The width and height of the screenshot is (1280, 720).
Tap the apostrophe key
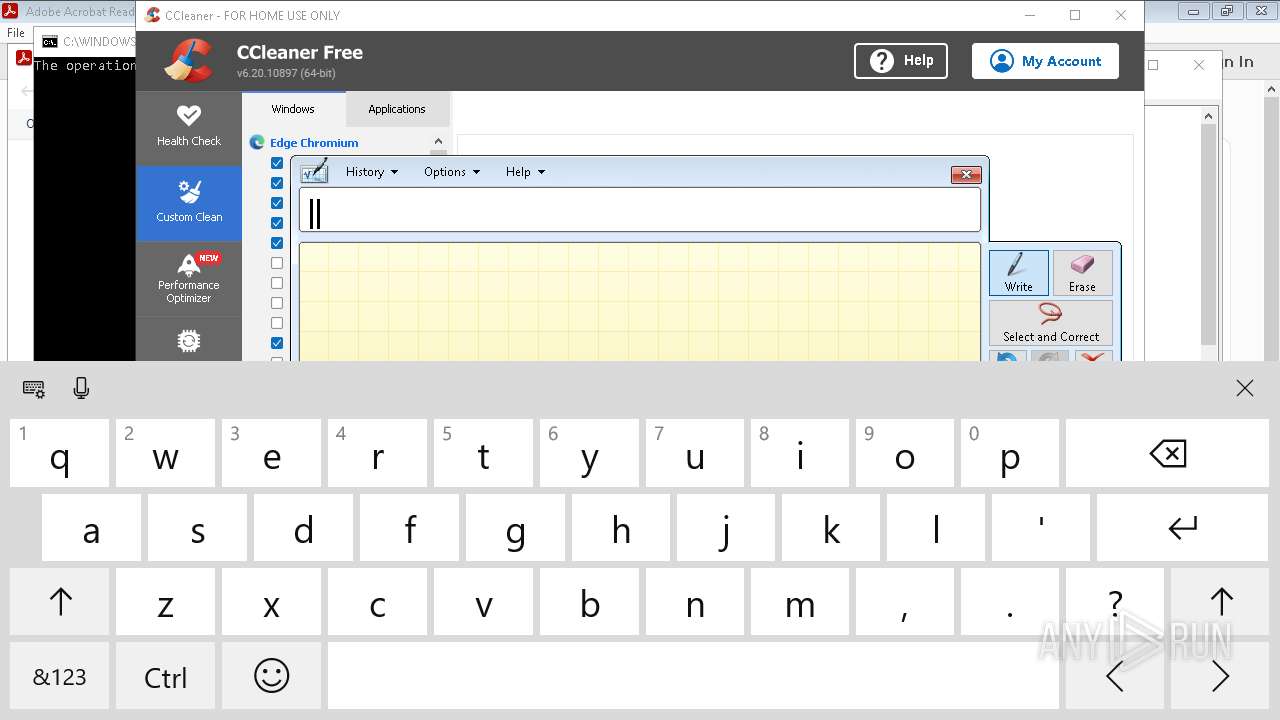coord(1041,528)
